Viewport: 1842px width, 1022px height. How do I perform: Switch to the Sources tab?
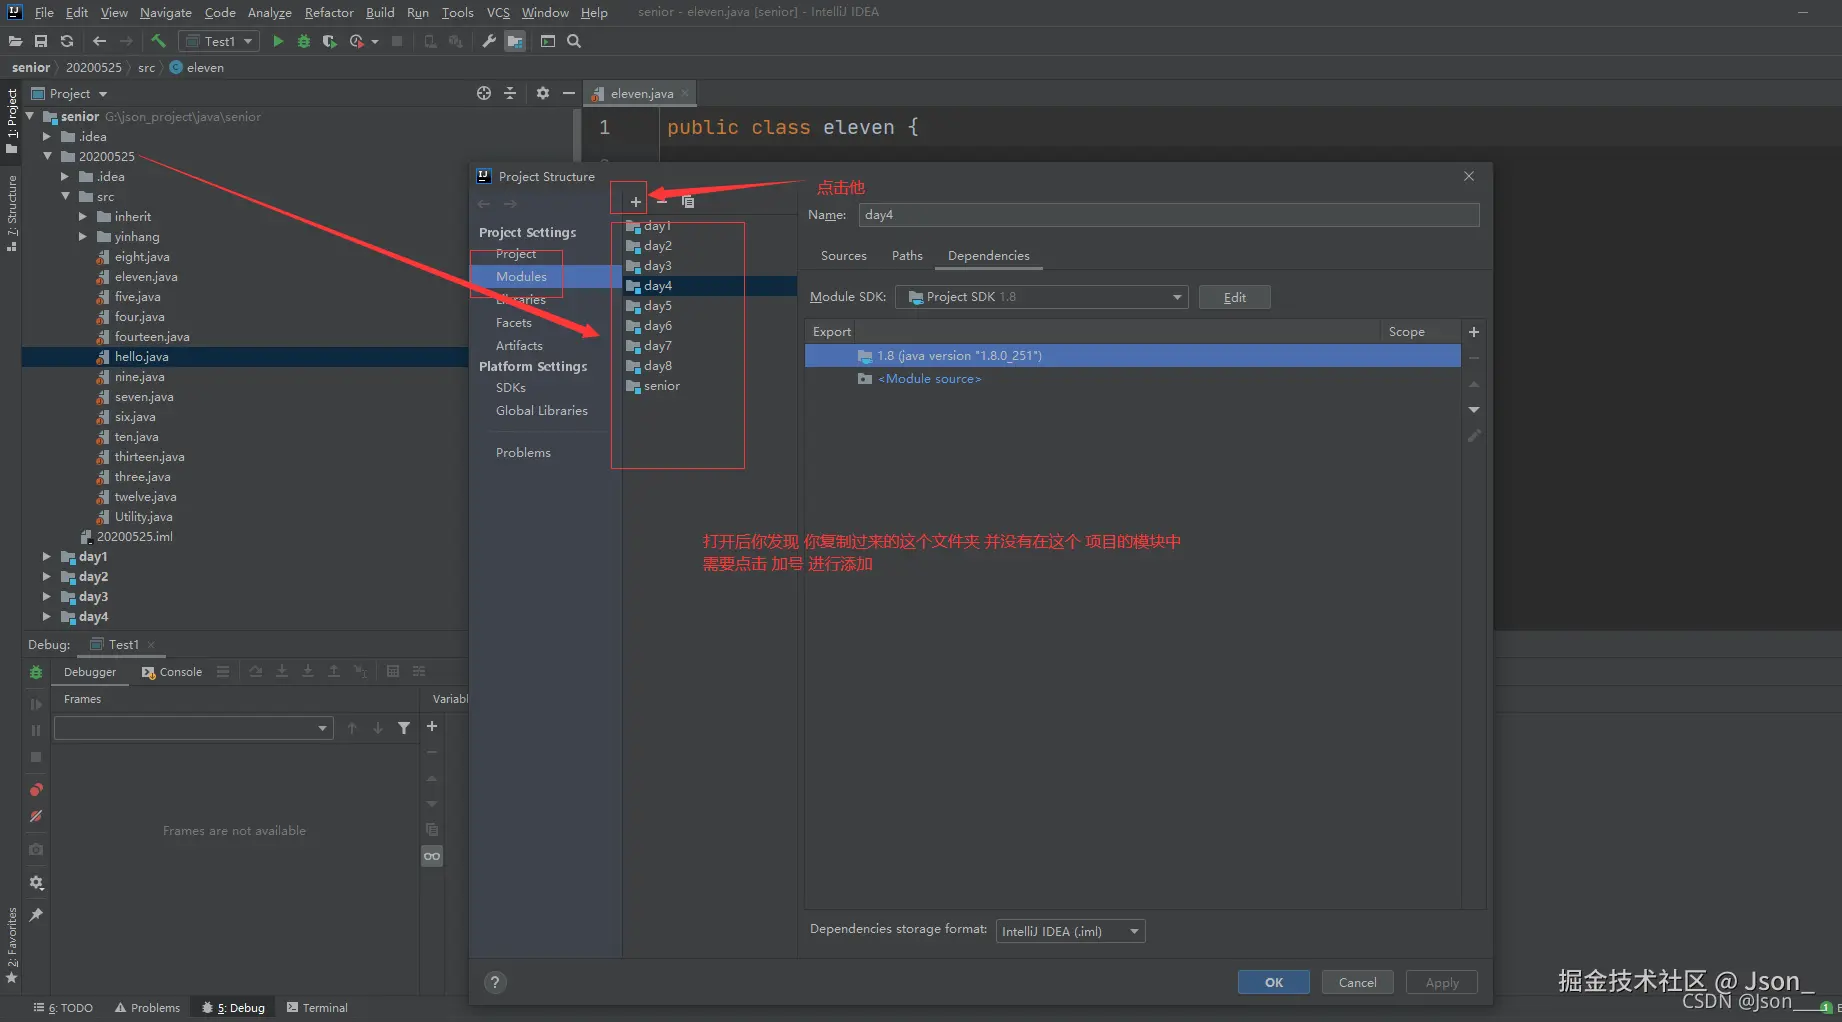pos(843,256)
